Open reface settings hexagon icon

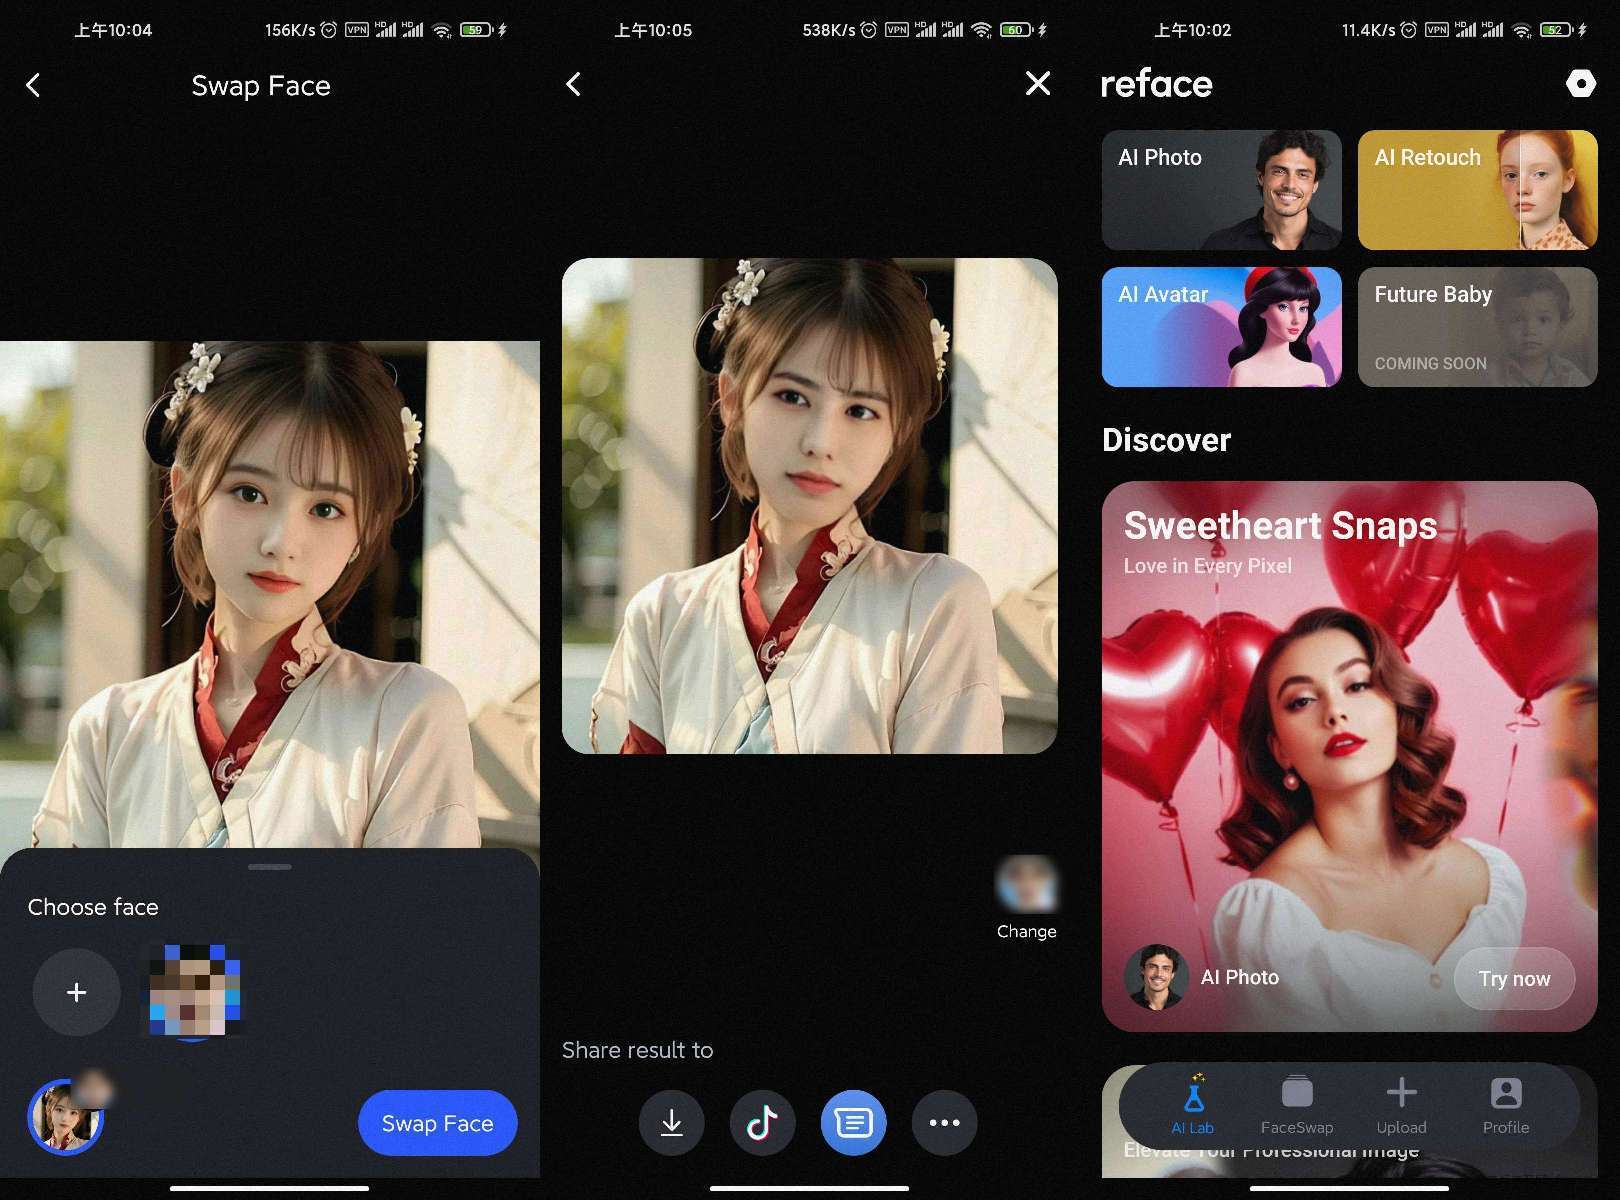[1581, 84]
